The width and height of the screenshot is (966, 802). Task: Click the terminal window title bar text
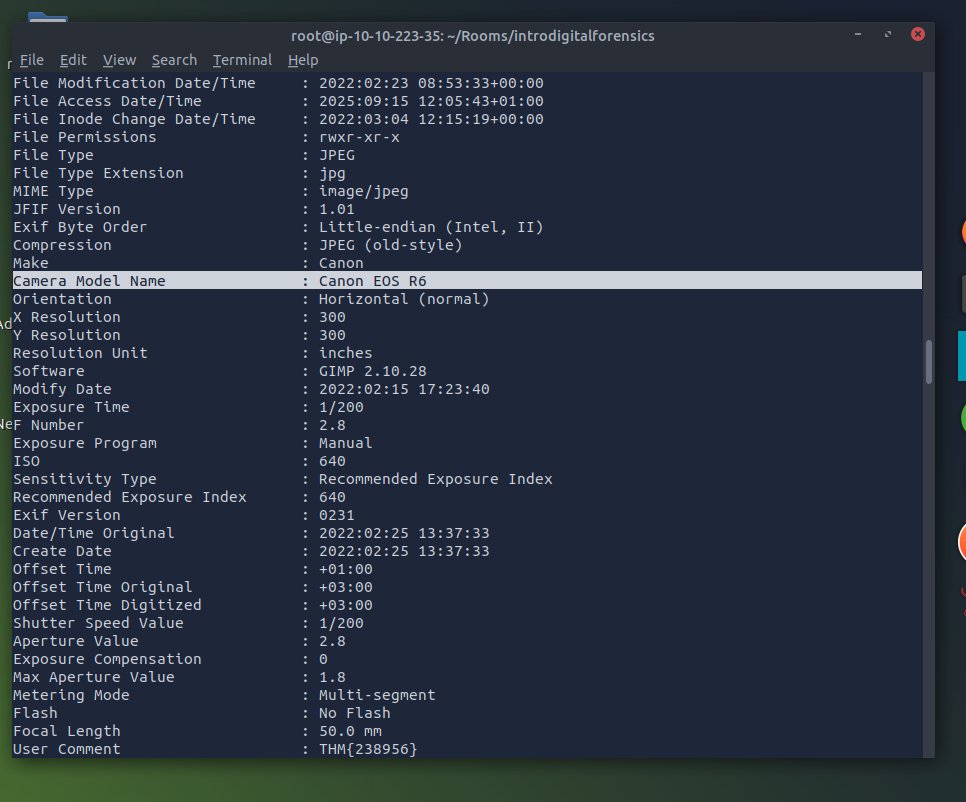click(x=472, y=35)
